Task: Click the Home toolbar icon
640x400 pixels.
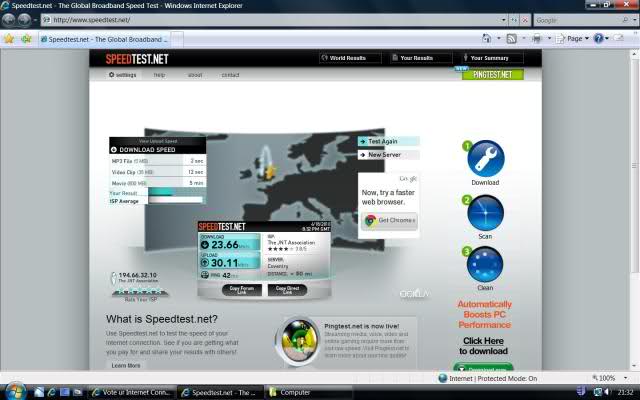Action: click(x=487, y=38)
